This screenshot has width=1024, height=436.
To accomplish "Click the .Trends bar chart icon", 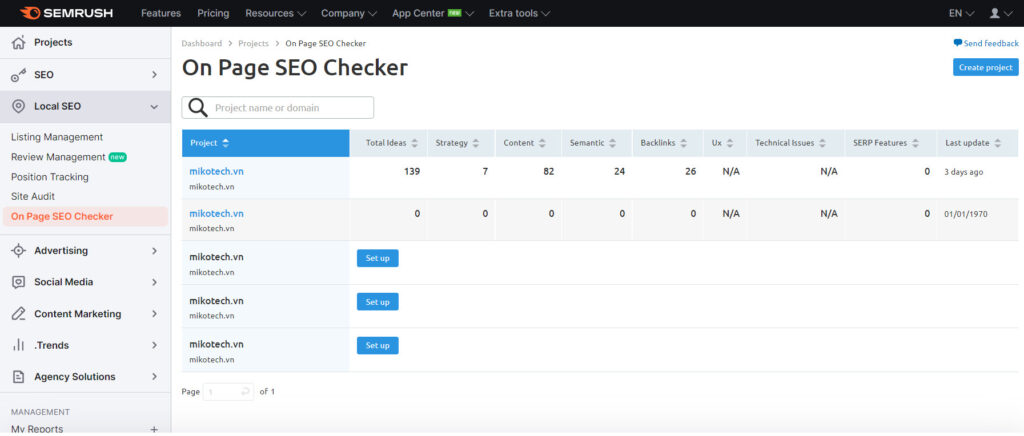I will tap(18, 345).
